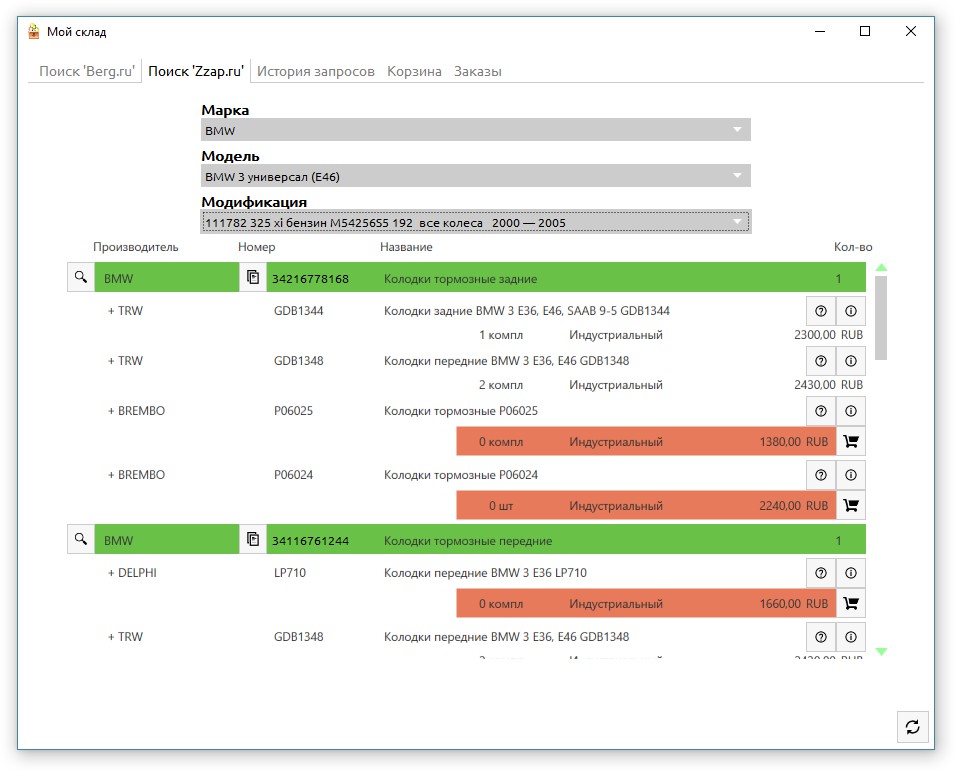This screenshot has height=772, width=956.
Task: Expand TRW GDB1344 row plus sign
Action: point(111,311)
